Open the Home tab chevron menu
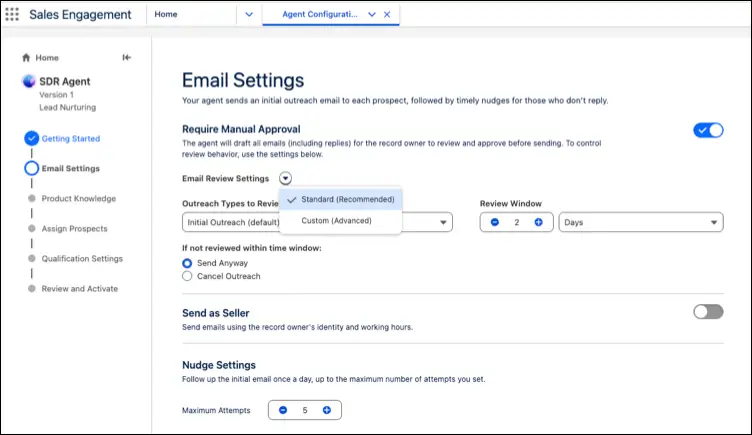Viewport: 752px width, 435px height. 249,14
